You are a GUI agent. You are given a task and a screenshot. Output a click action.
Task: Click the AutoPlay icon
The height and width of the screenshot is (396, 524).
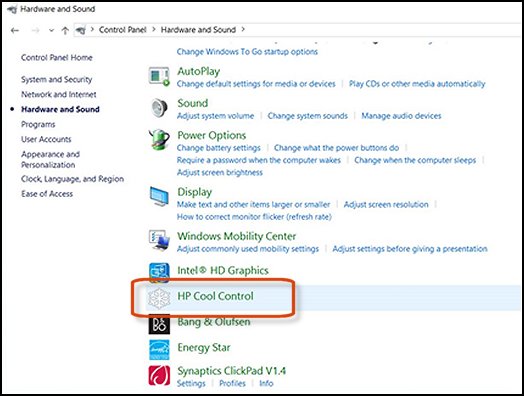click(x=159, y=76)
